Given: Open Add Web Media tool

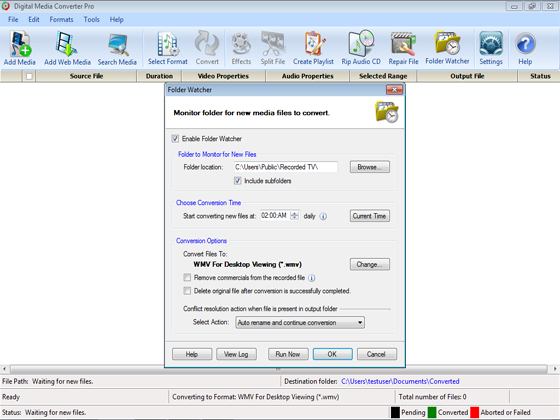Looking at the screenshot, I should (x=67, y=49).
